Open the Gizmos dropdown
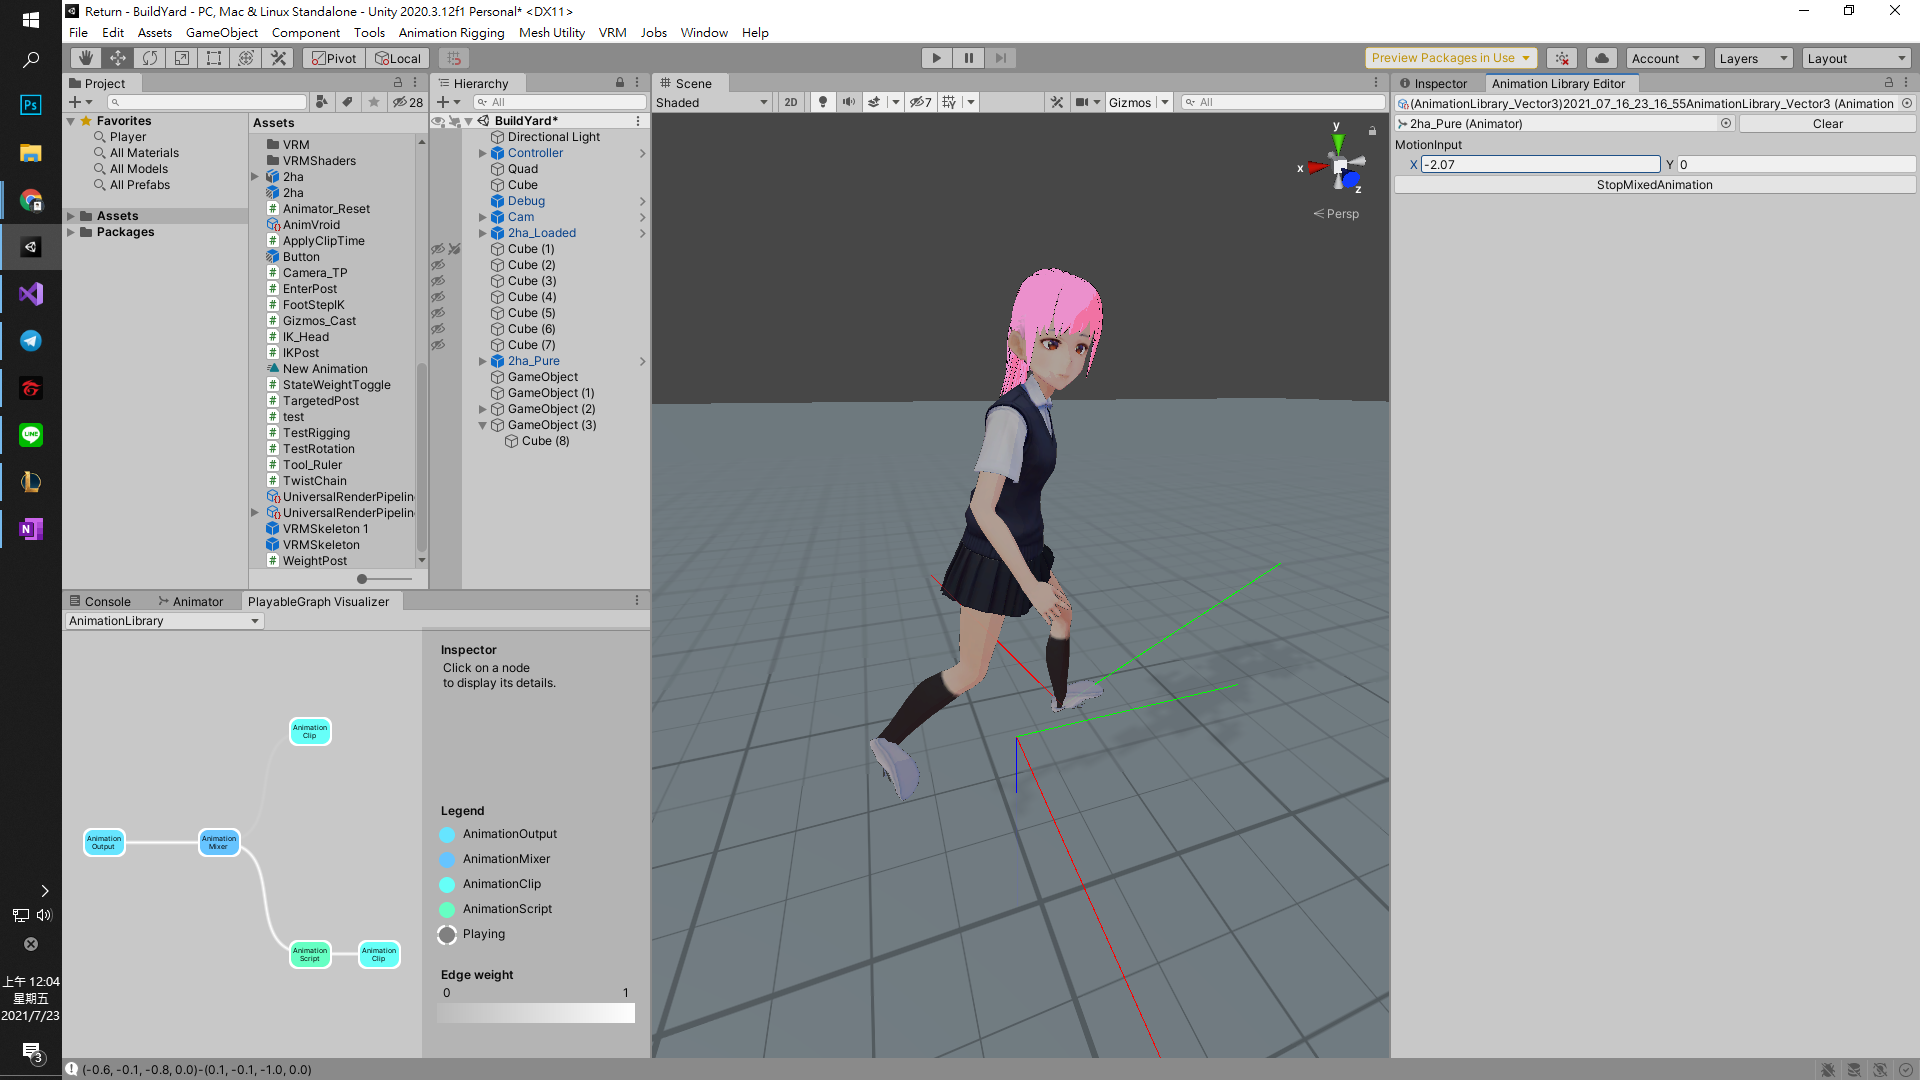The image size is (1920, 1080). (1138, 102)
